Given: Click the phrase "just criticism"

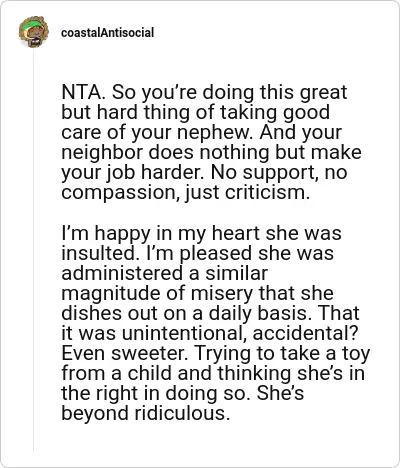Looking at the screenshot, I should click(x=247, y=192).
